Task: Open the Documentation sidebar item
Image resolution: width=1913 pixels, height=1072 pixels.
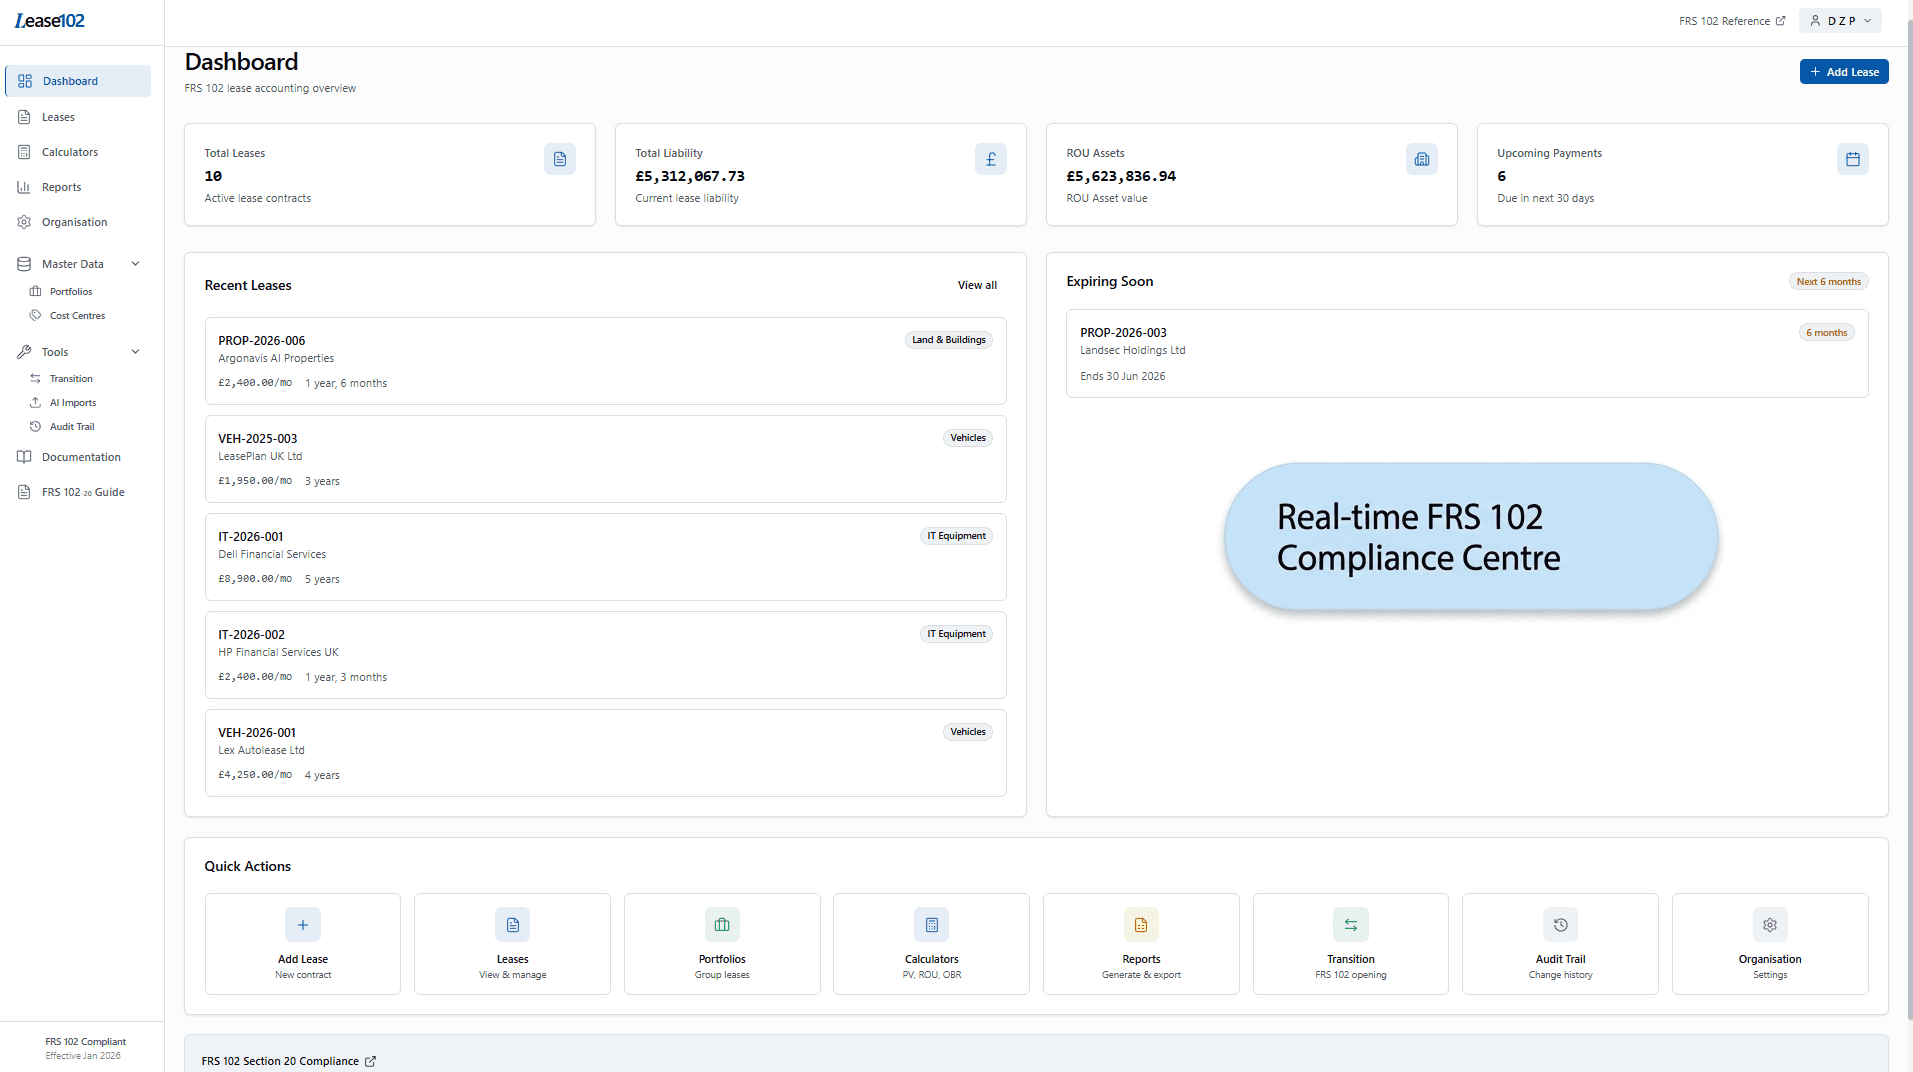Action: pos(80,457)
